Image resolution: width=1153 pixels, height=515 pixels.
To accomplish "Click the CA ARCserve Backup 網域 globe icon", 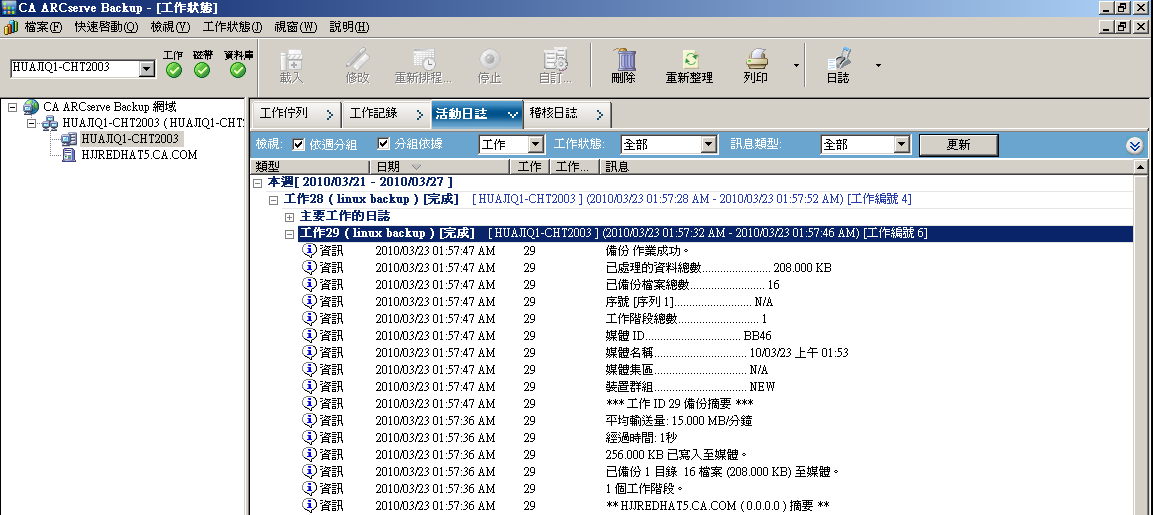I will pos(31,106).
